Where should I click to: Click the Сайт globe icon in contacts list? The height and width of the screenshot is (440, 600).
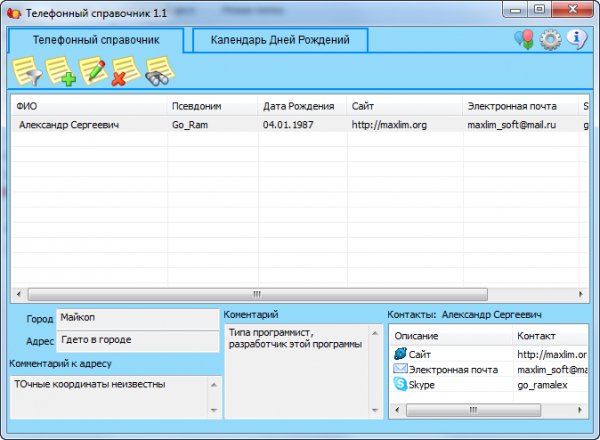400,354
